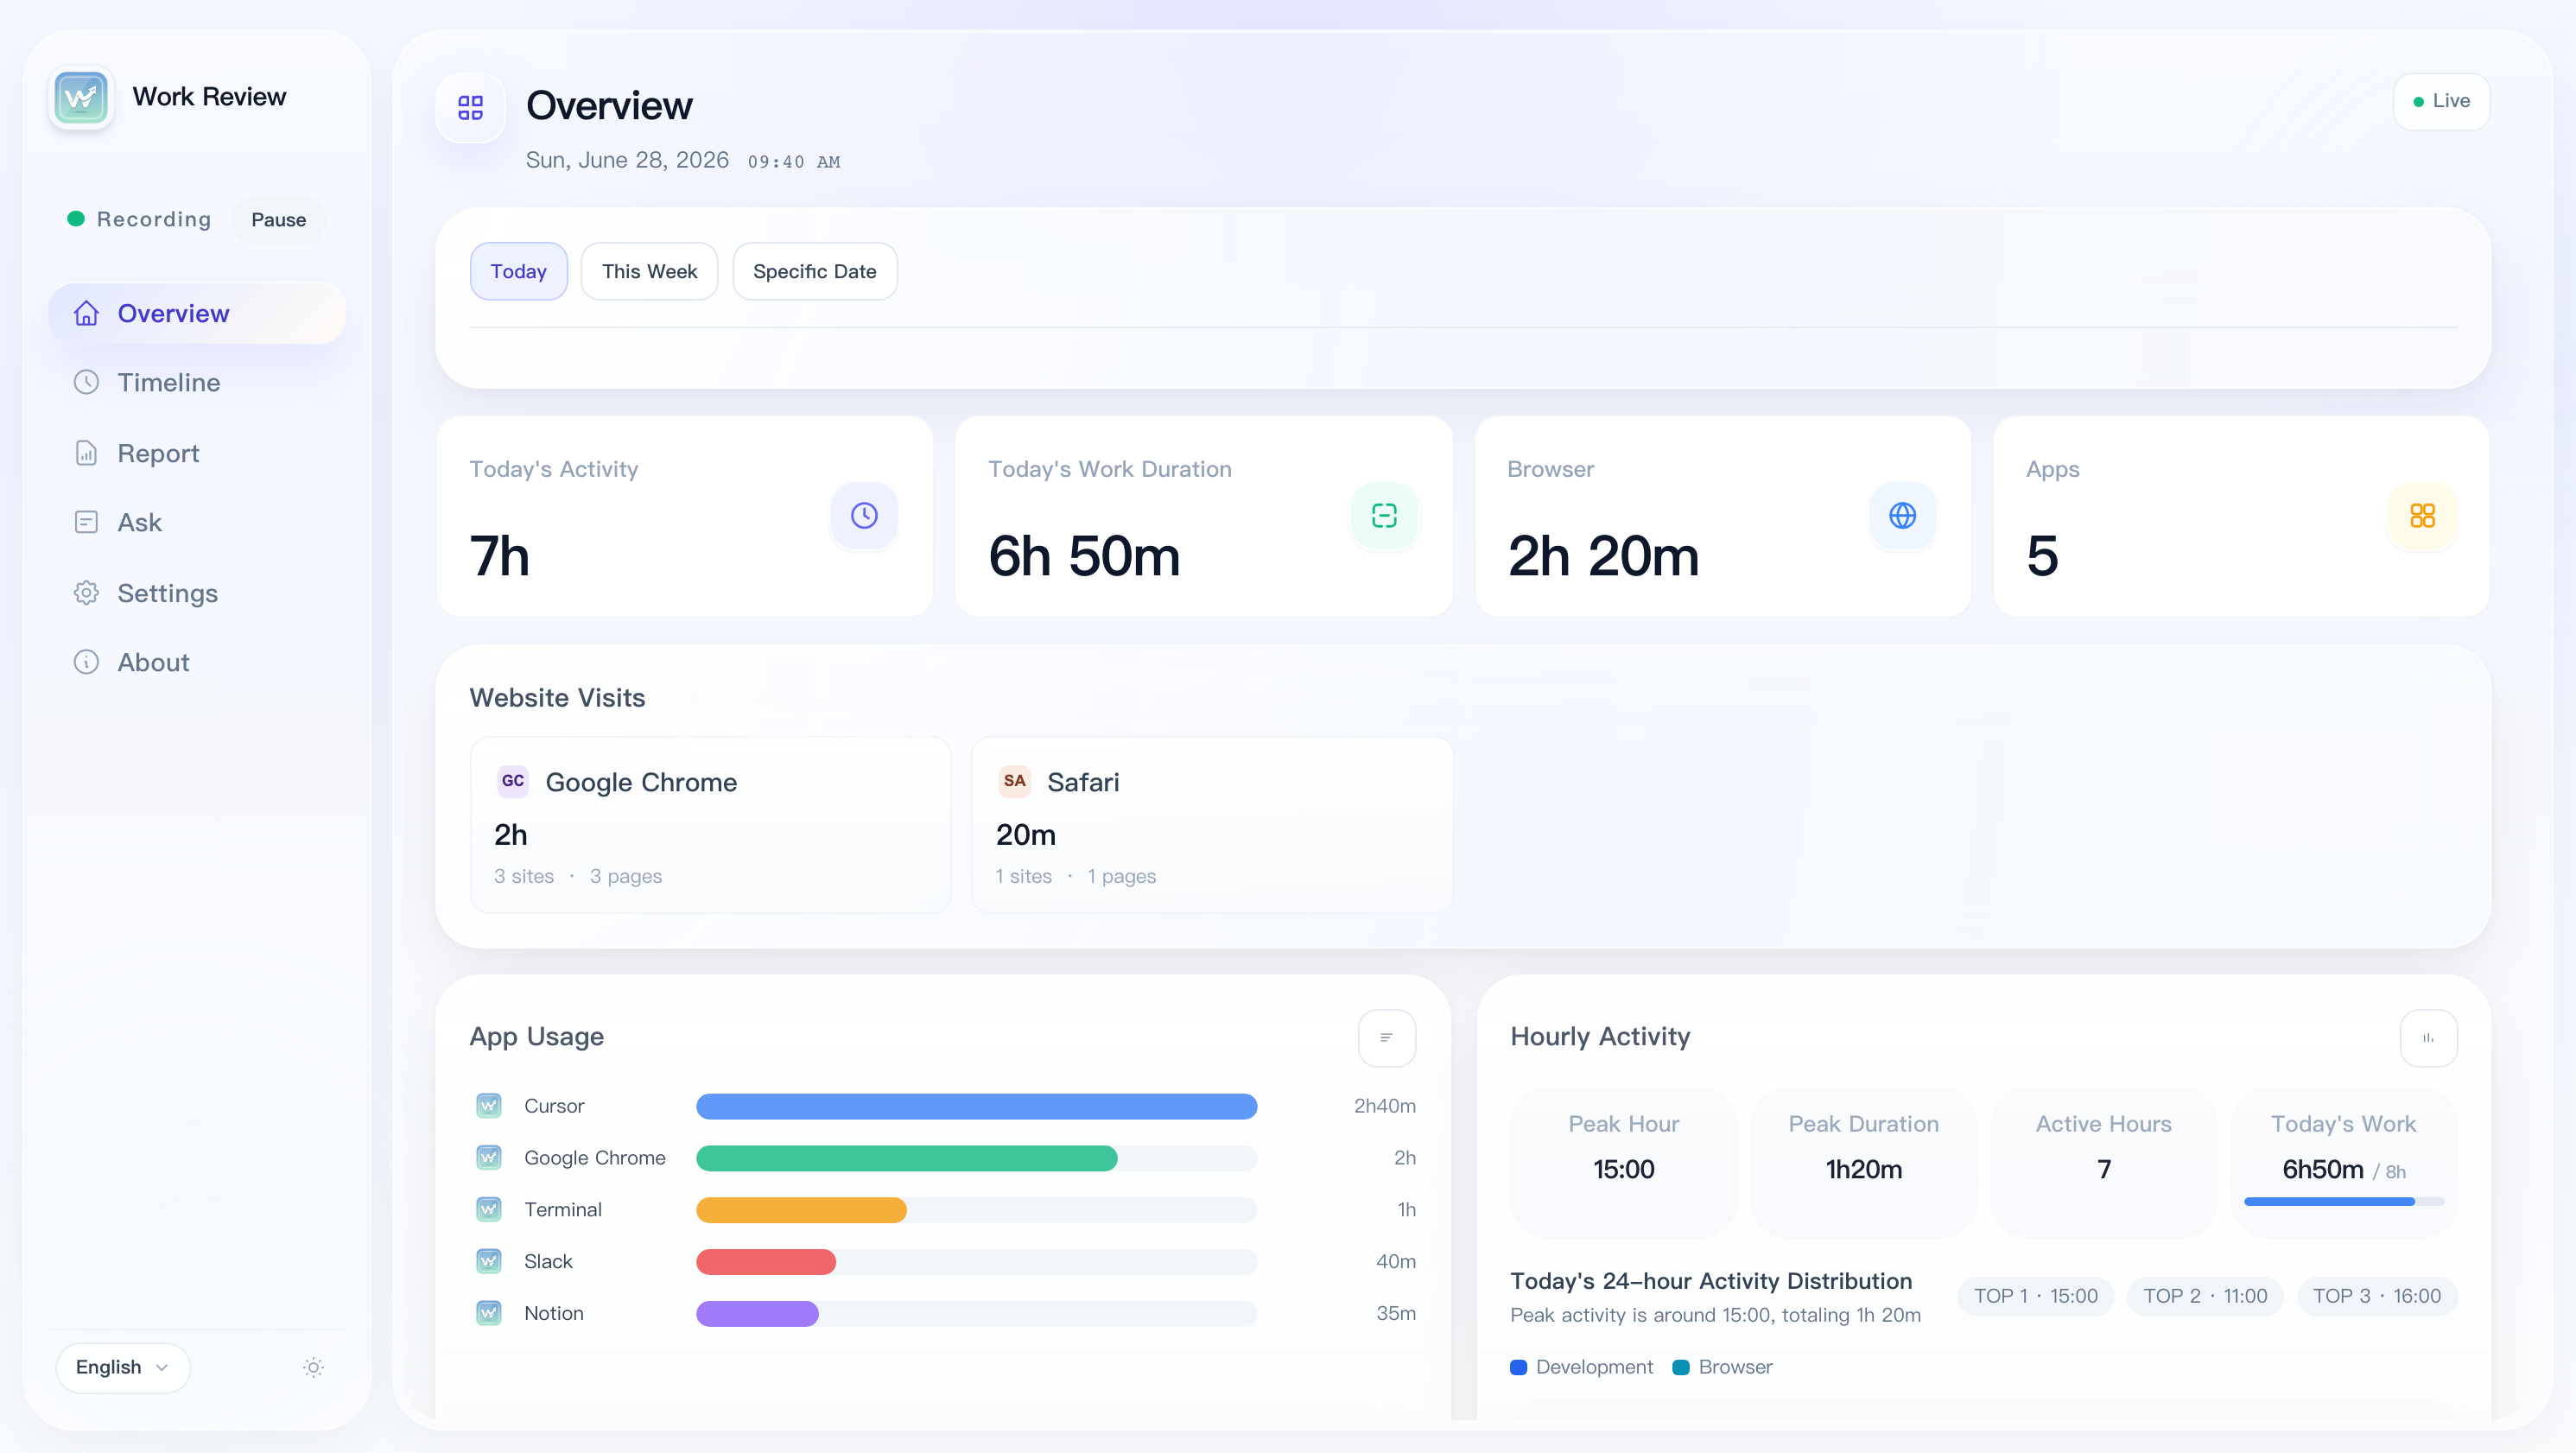Click the Slack app icon in App Usage

pyautogui.click(x=488, y=1261)
